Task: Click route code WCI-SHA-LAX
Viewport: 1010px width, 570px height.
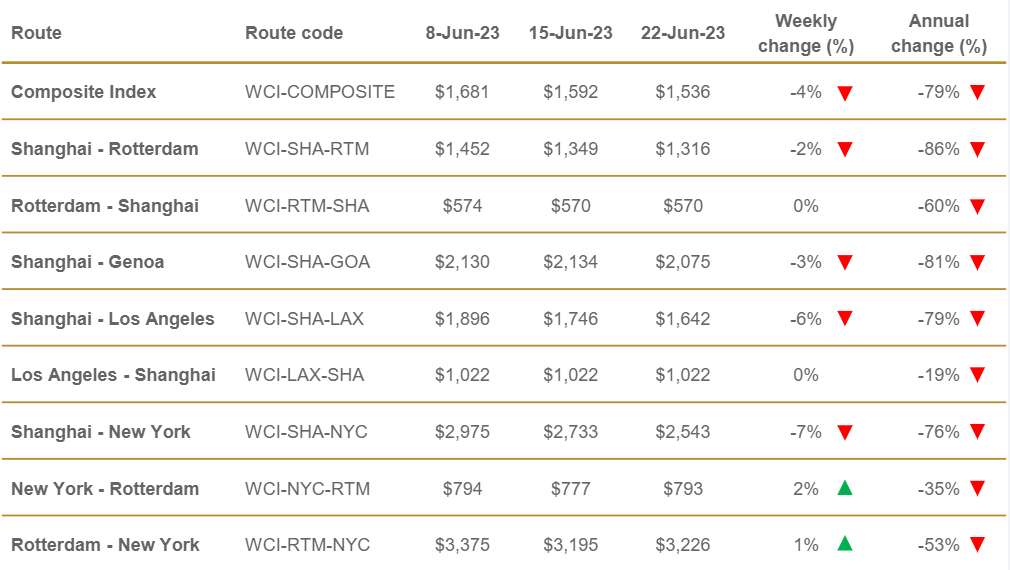Action: 305,319
